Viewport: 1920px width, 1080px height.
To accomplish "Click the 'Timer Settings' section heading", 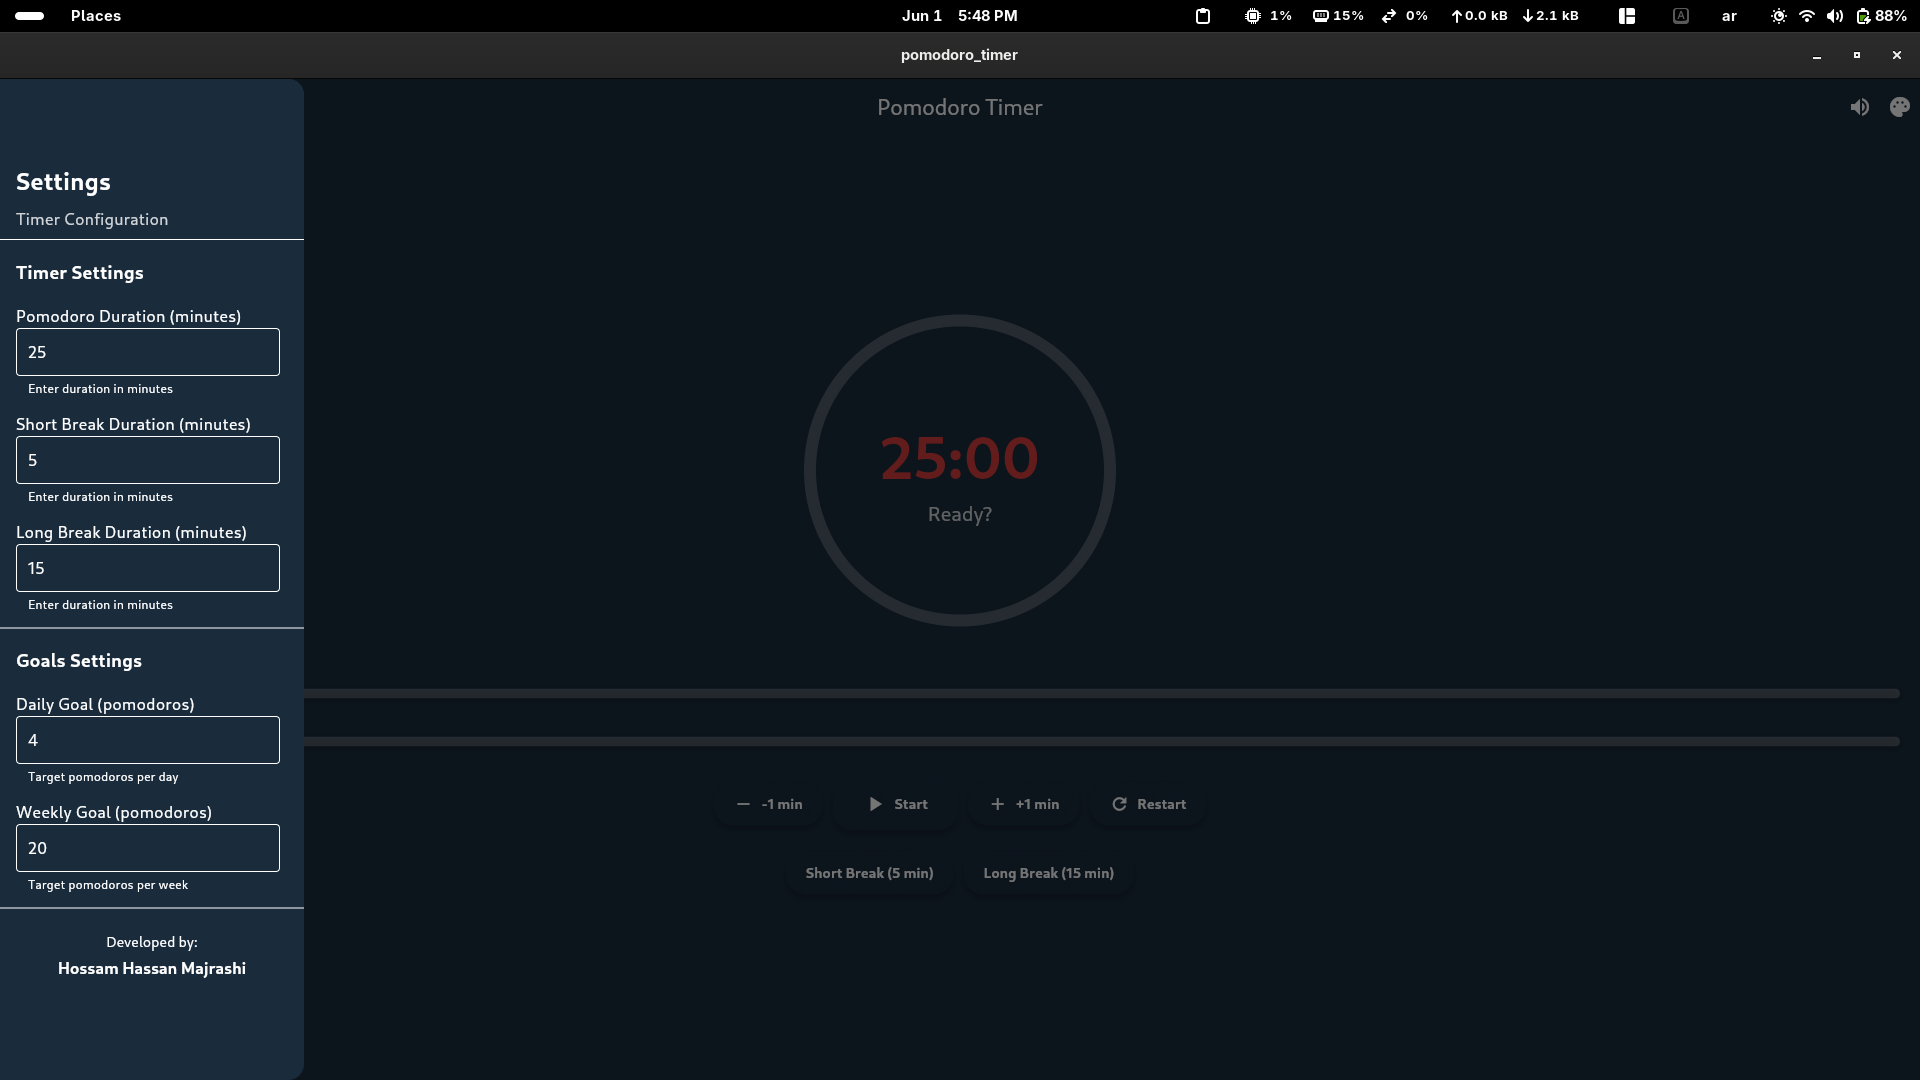I will pos(80,273).
